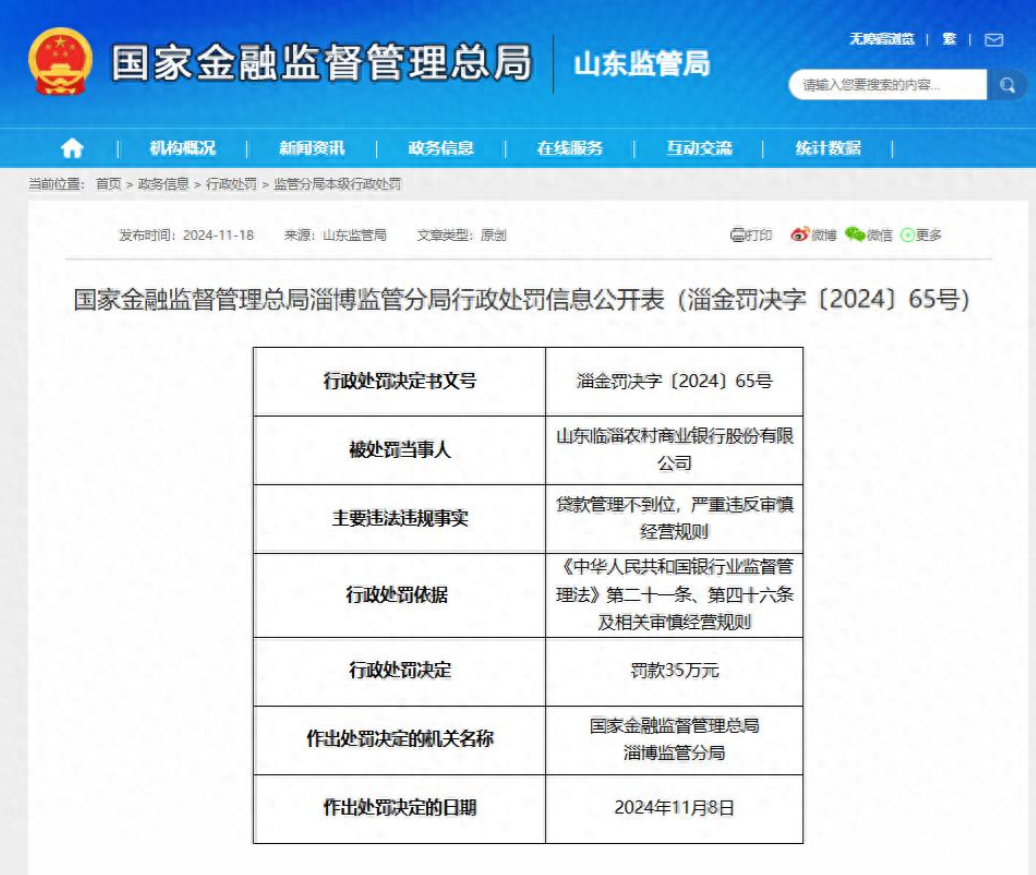
Task: Click the 主要违法违规事实 header cell
Action: [400, 519]
